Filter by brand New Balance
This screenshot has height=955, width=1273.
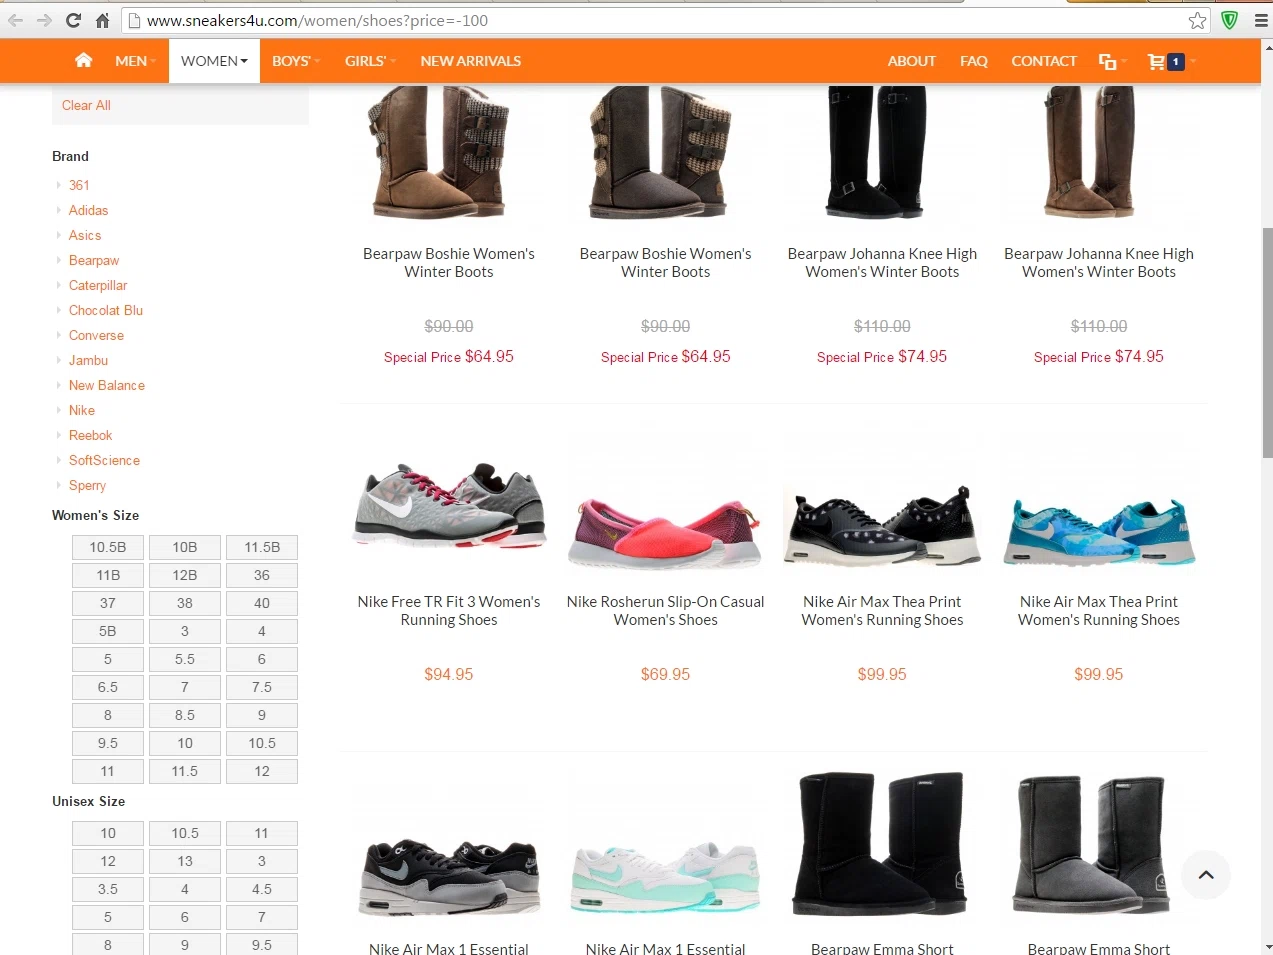[107, 385]
